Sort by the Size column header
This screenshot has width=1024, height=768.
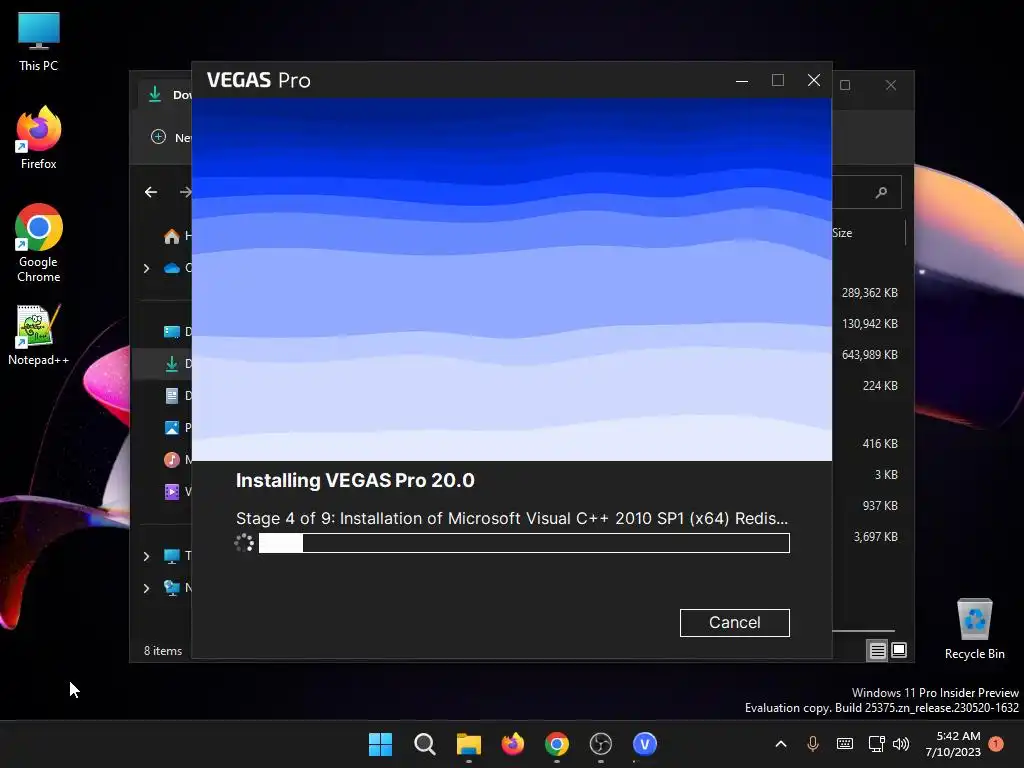point(842,233)
